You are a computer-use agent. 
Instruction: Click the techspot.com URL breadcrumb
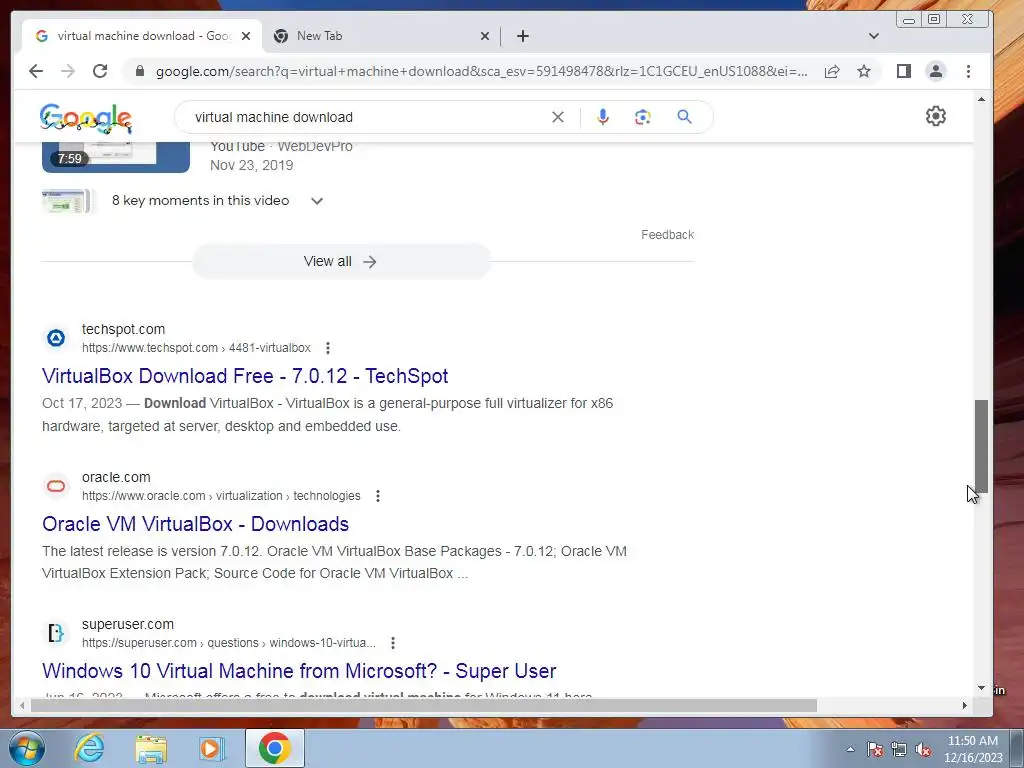[x=196, y=348]
